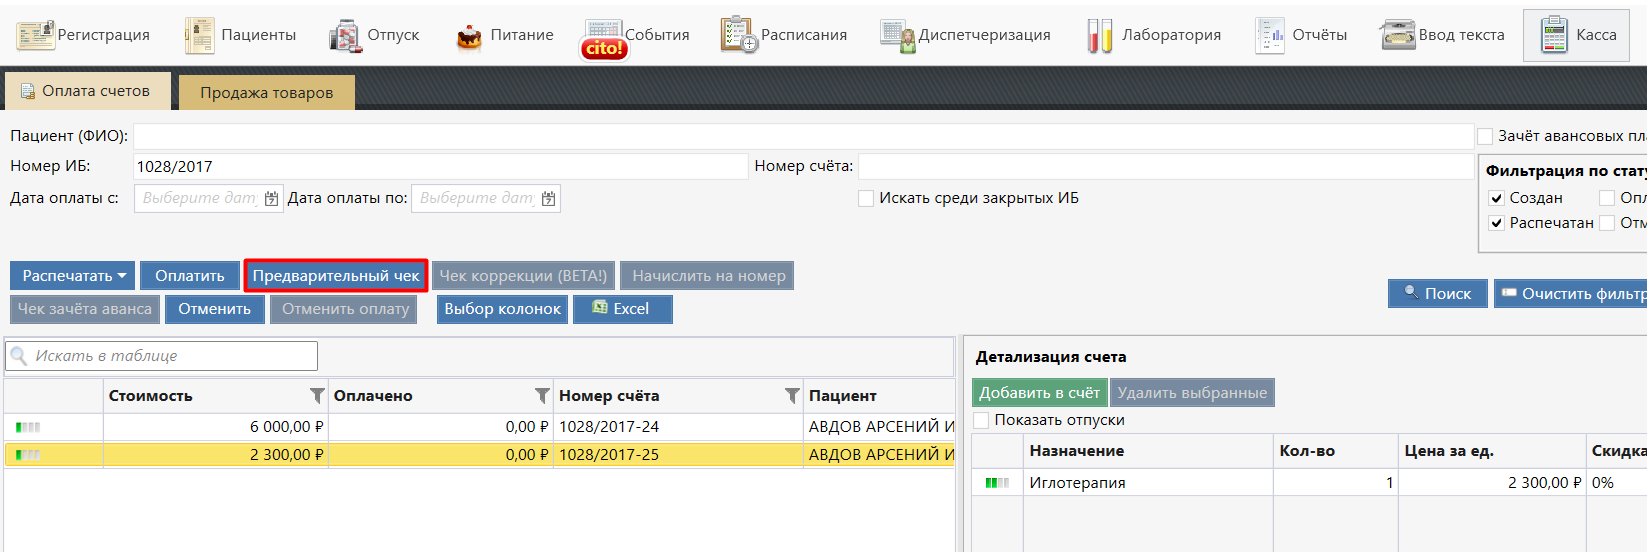Viewport: 1647px width, 552px height.
Task: Click the status bar of invoice 1028/2017-24
Action: click(28, 427)
